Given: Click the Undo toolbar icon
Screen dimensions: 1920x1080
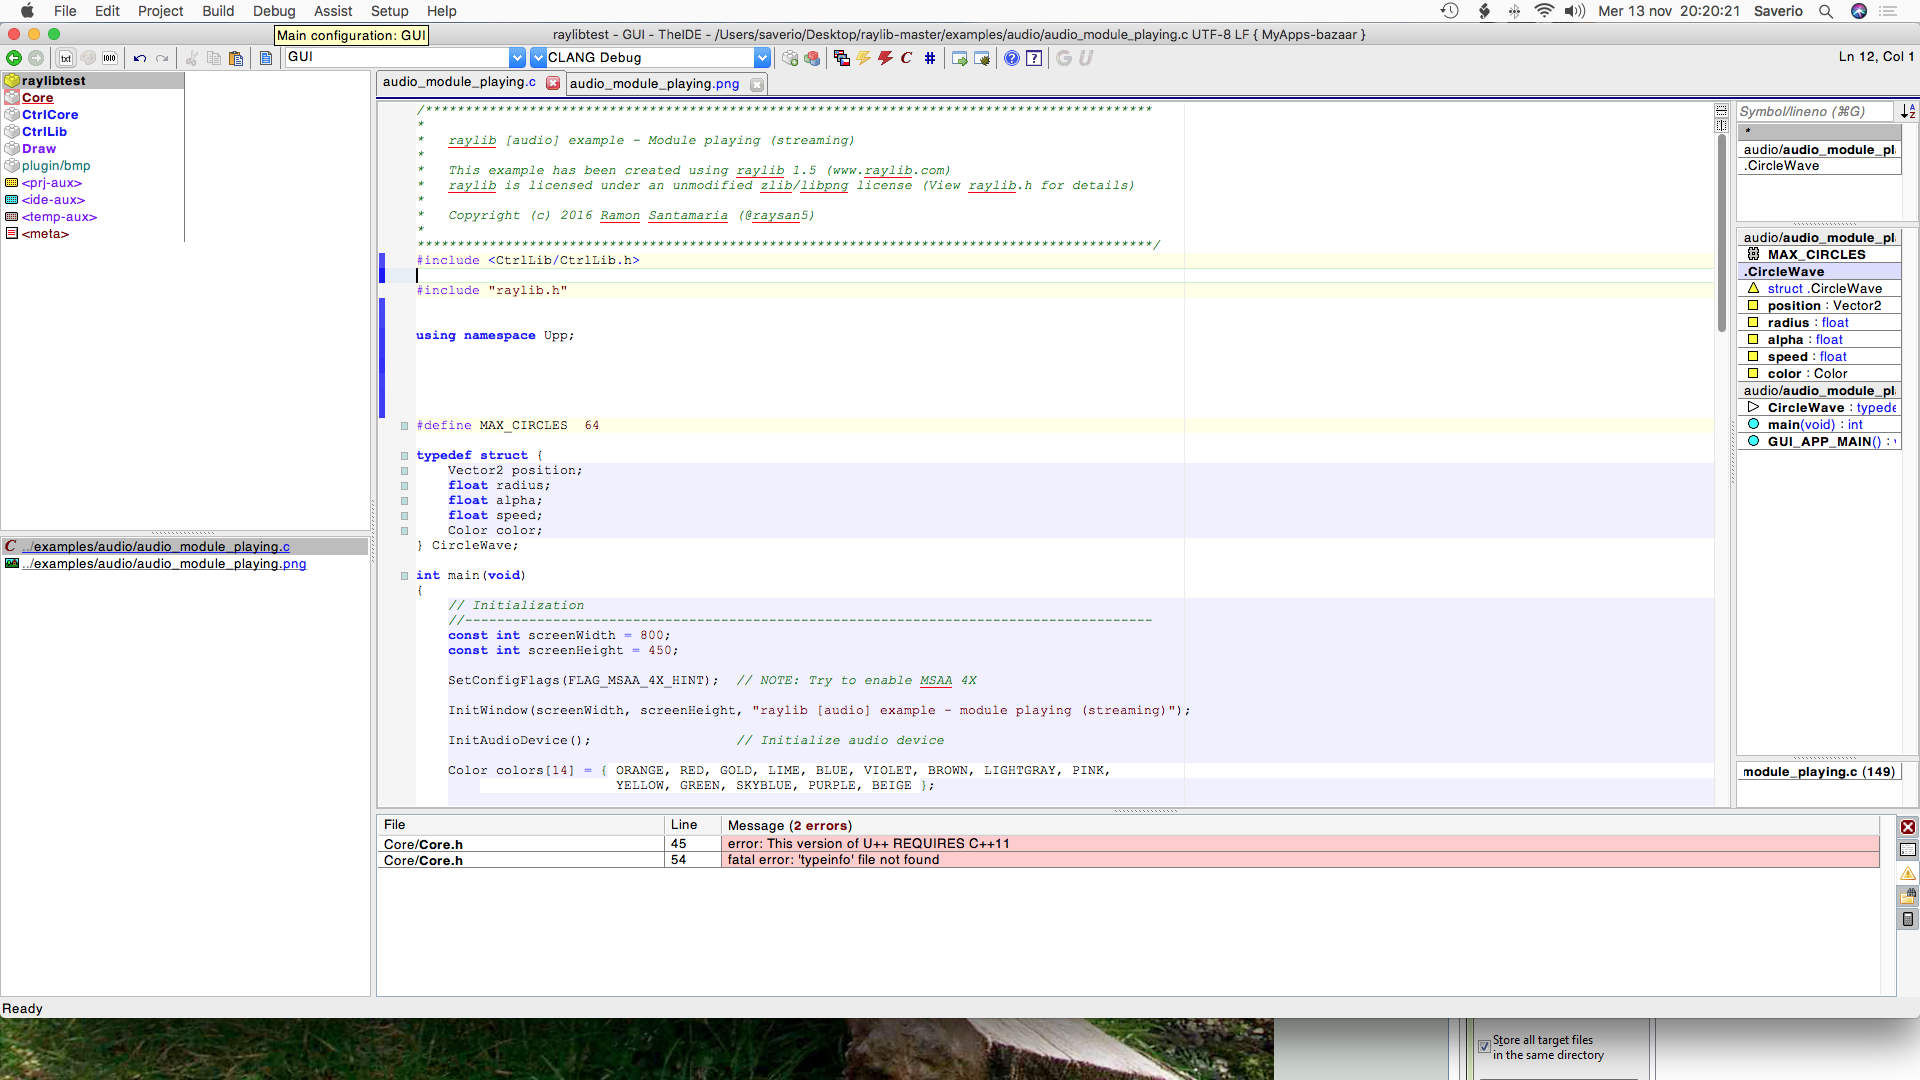Looking at the screenshot, I should 140,58.
